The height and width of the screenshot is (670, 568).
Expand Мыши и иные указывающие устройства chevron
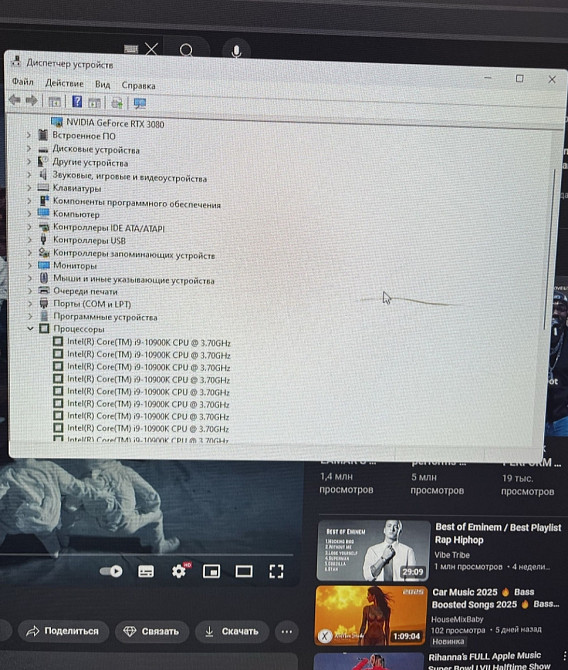click(x=29, y=278)
